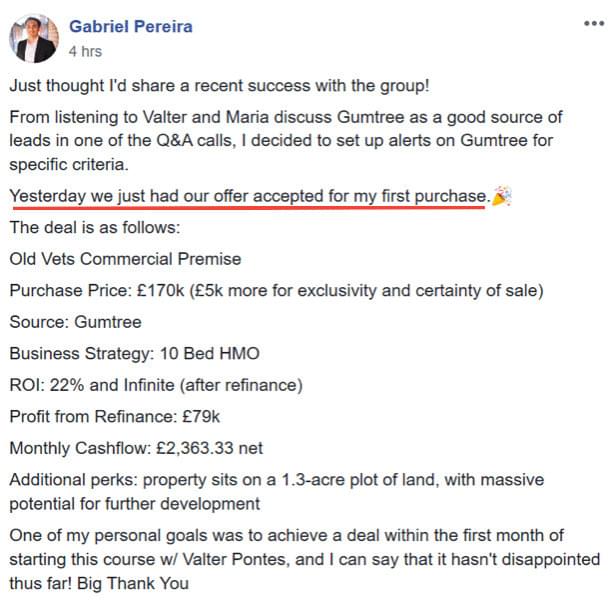Click the red-underlined 'offer accepted' sentence
The image size is (609, 613).
point(250,196)
